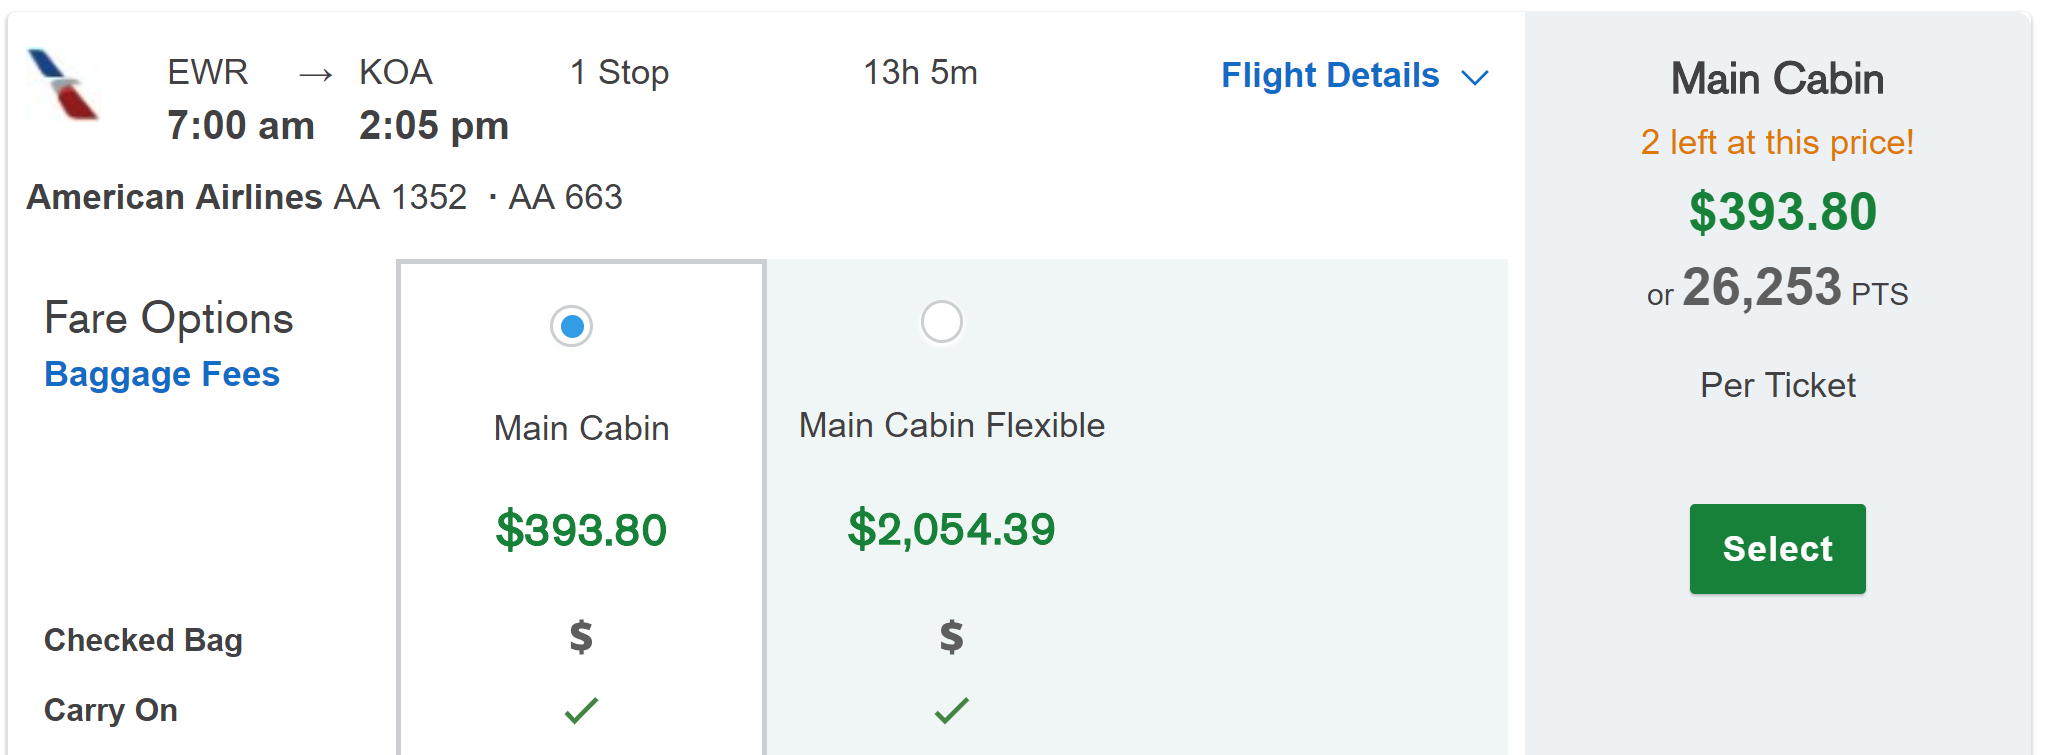Select the Main Cabin Flexible radio button
Image resolution: width=2046 pixels, height=755 pixels.
pos(941,322)
